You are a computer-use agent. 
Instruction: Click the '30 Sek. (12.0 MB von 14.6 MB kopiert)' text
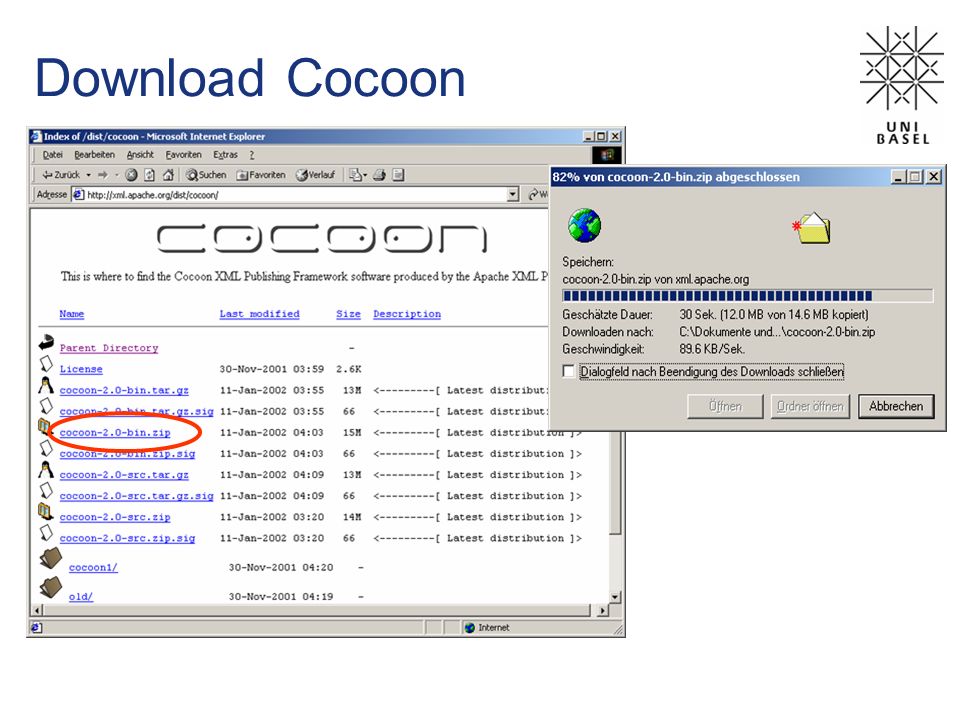click(x=774, y=315)
